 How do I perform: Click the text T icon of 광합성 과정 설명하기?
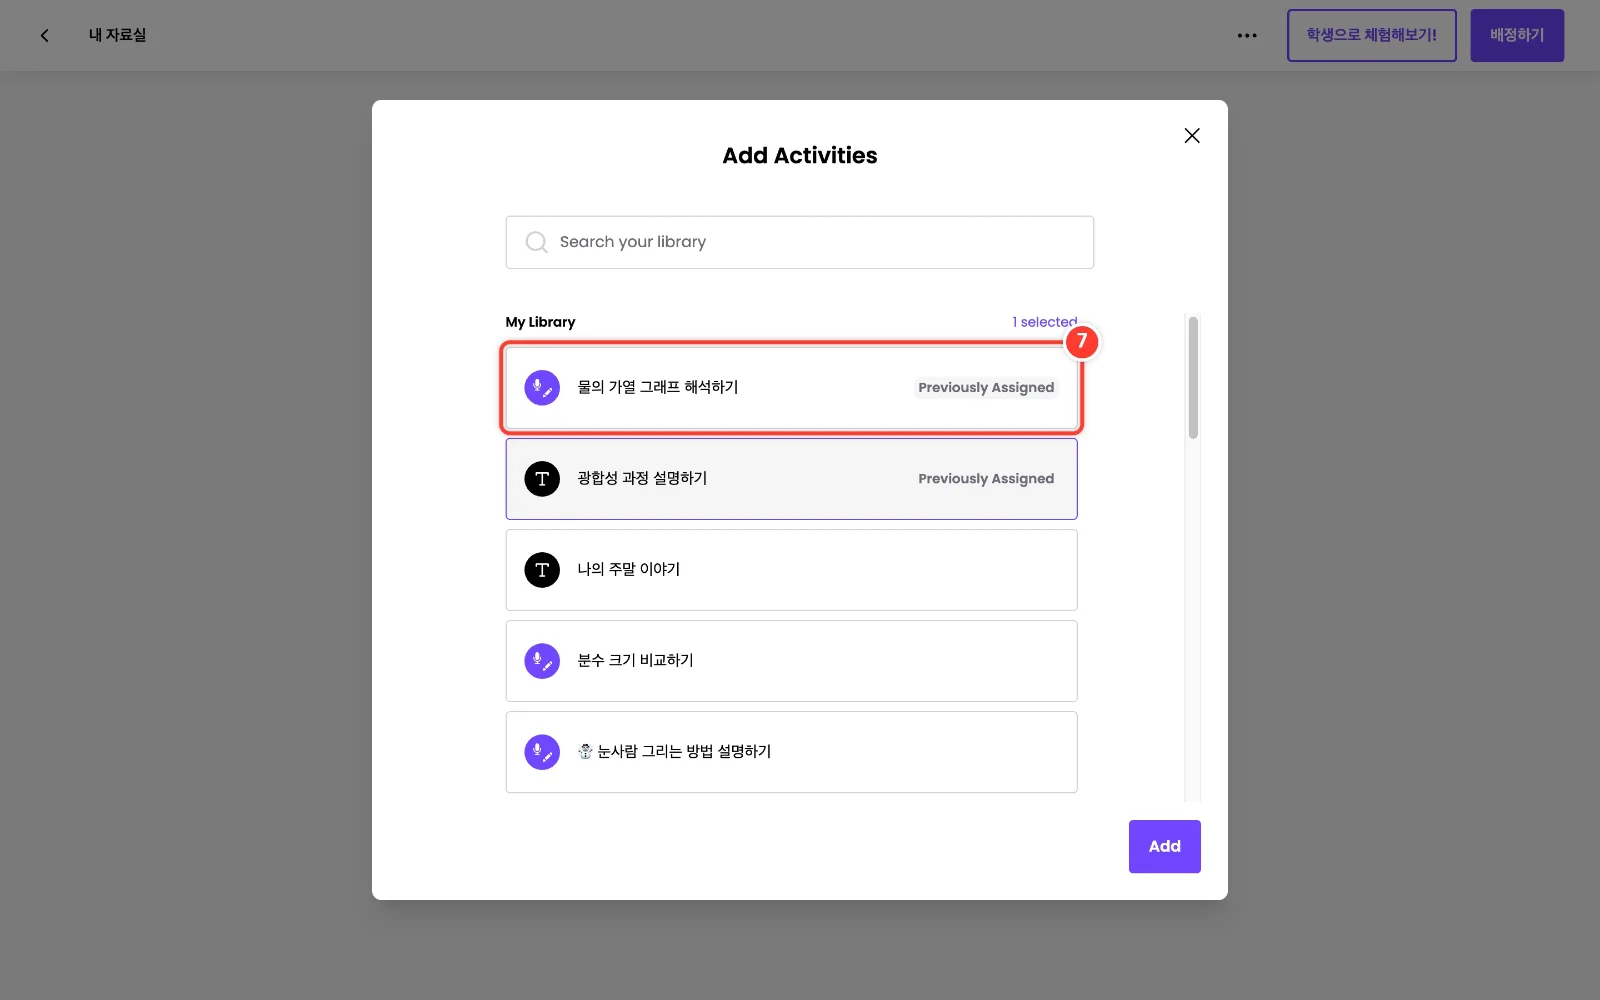click(542, 479)
